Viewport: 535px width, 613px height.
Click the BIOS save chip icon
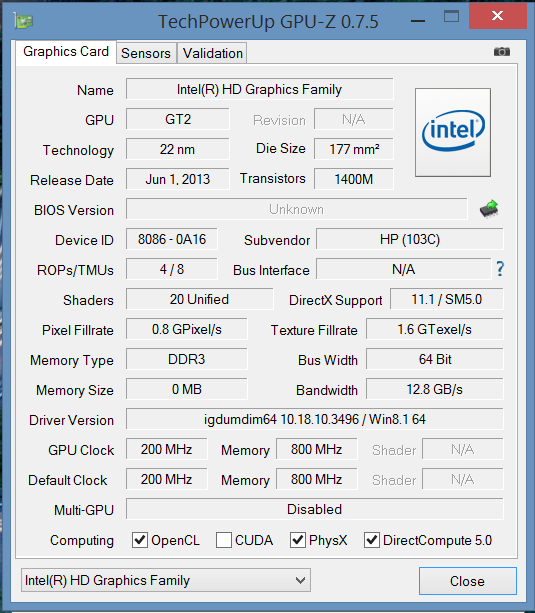(489, 209)
